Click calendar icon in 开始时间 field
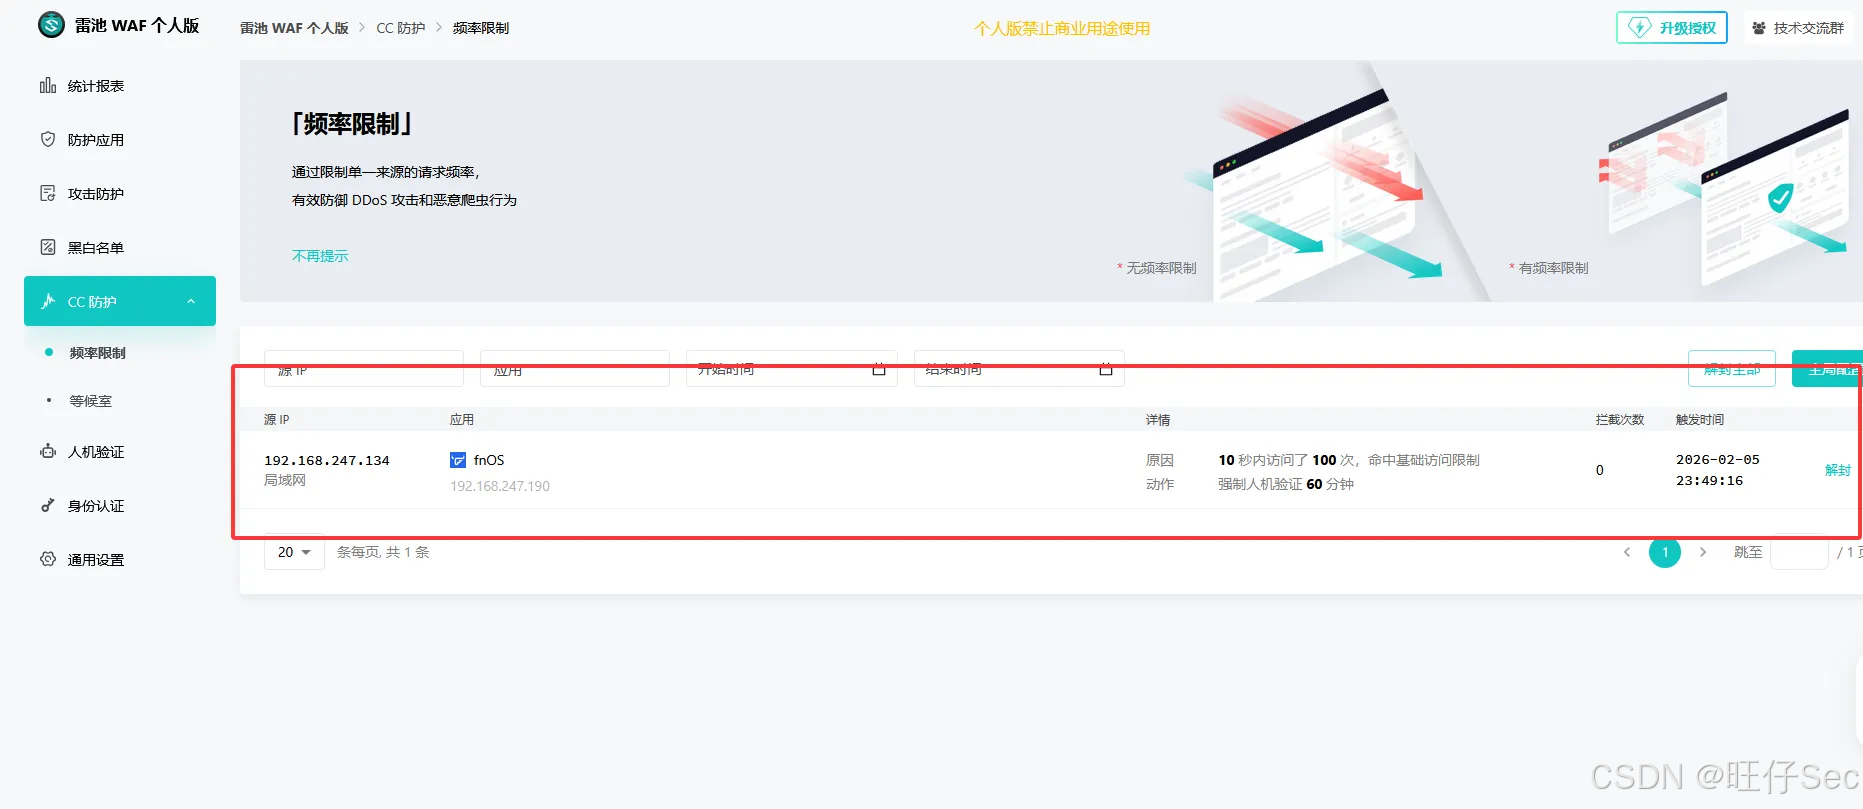1863x809 pixels. [x=879, y=369]
